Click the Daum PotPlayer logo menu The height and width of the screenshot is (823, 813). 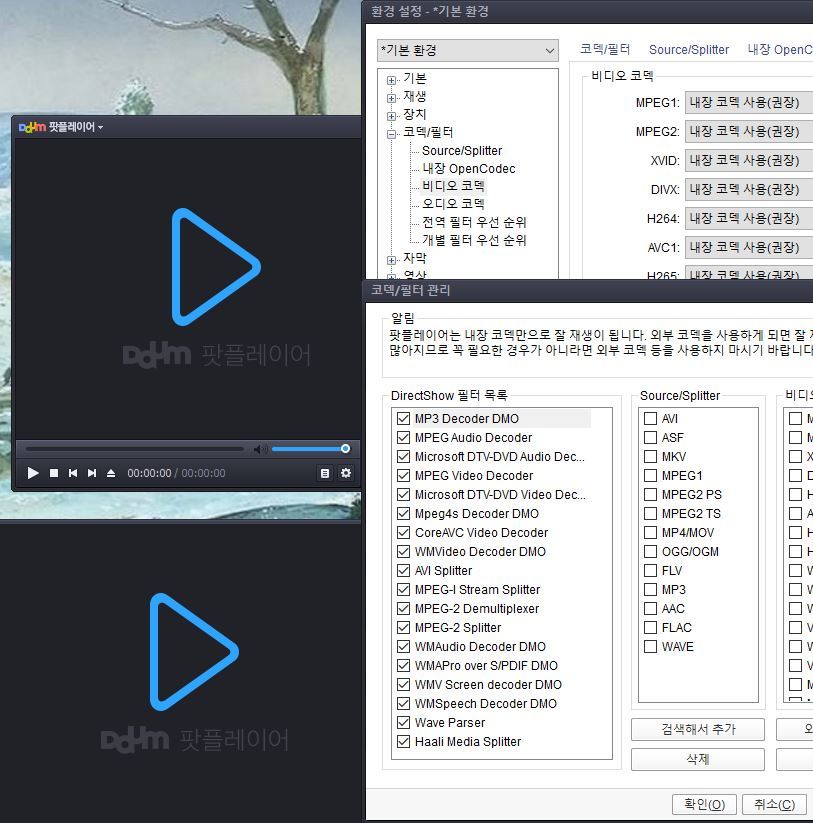point(60,127)
